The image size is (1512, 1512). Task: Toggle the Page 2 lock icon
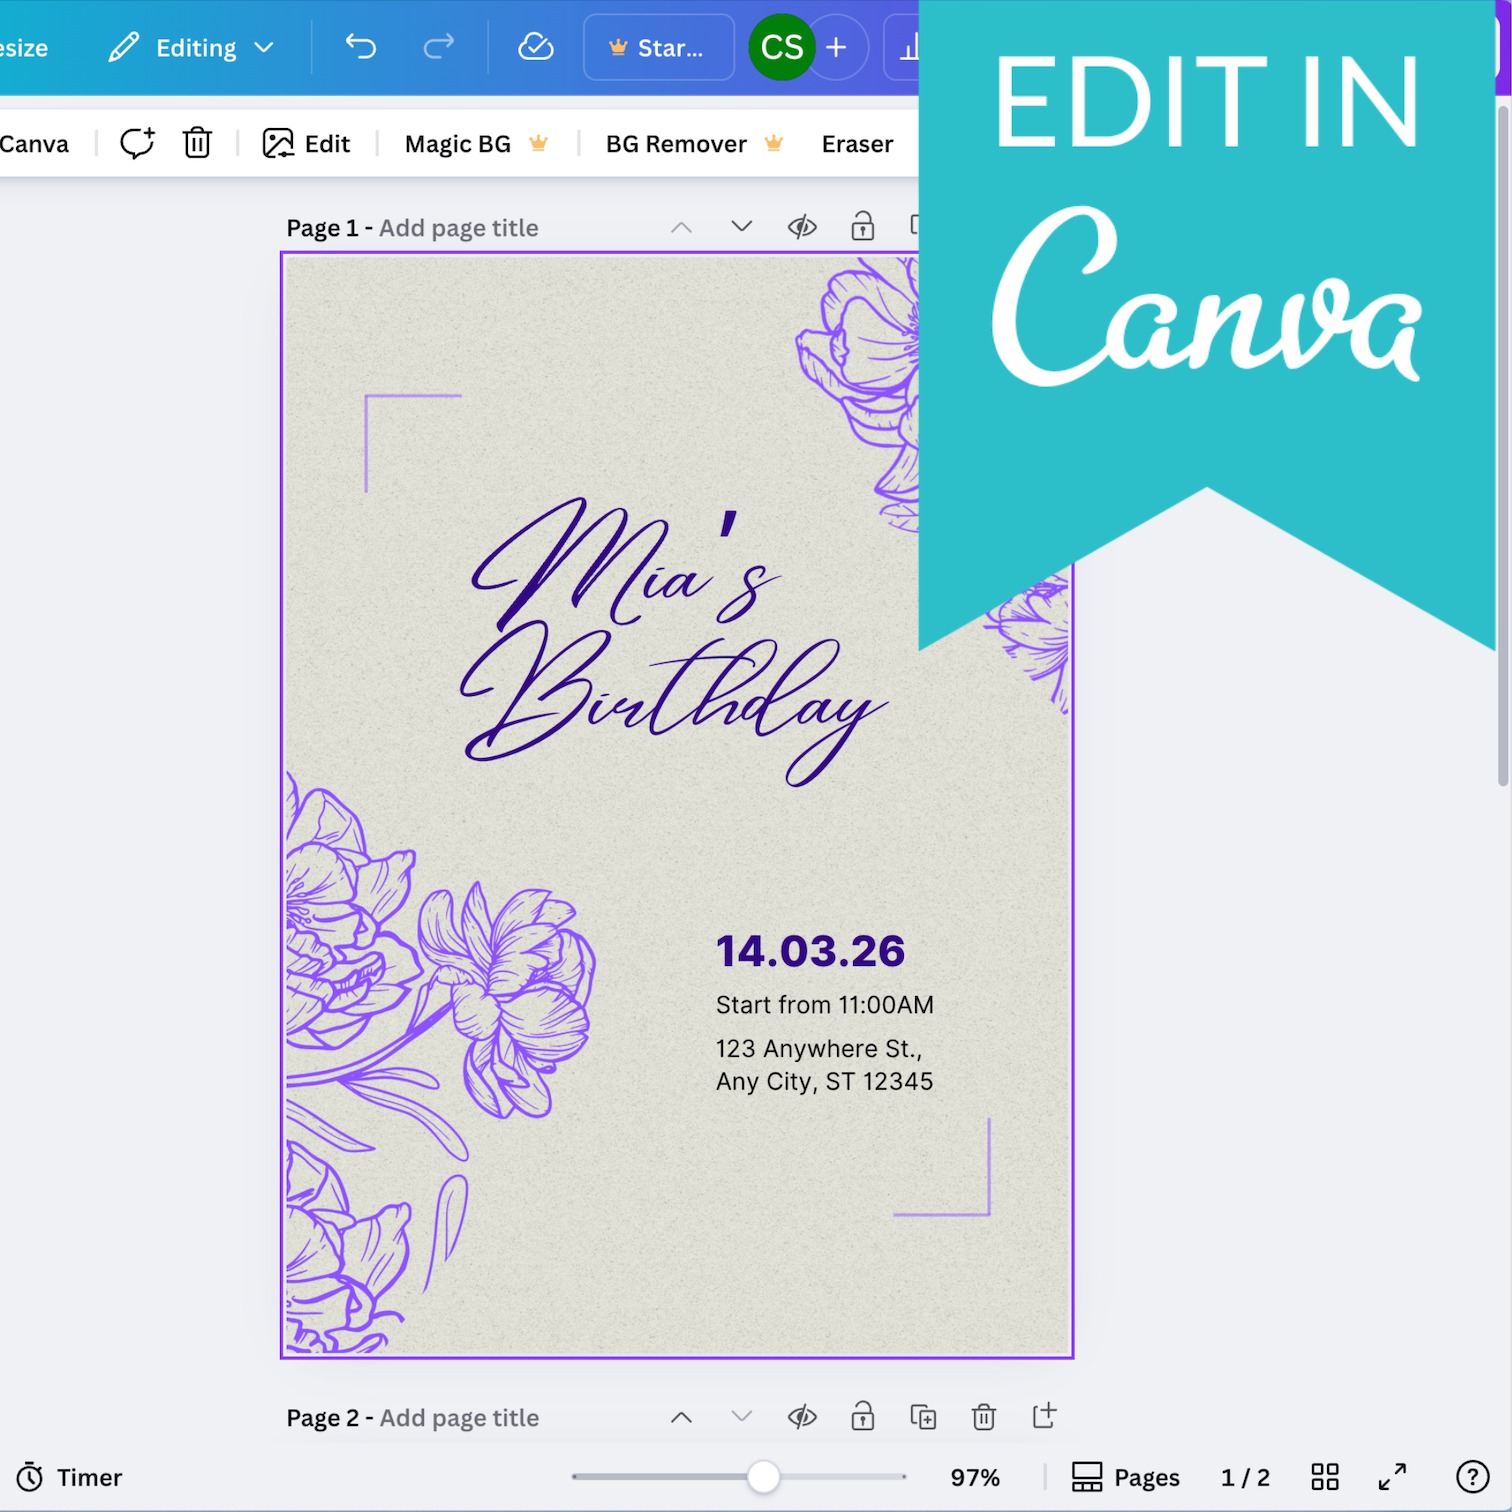(x=862, y=1417)
